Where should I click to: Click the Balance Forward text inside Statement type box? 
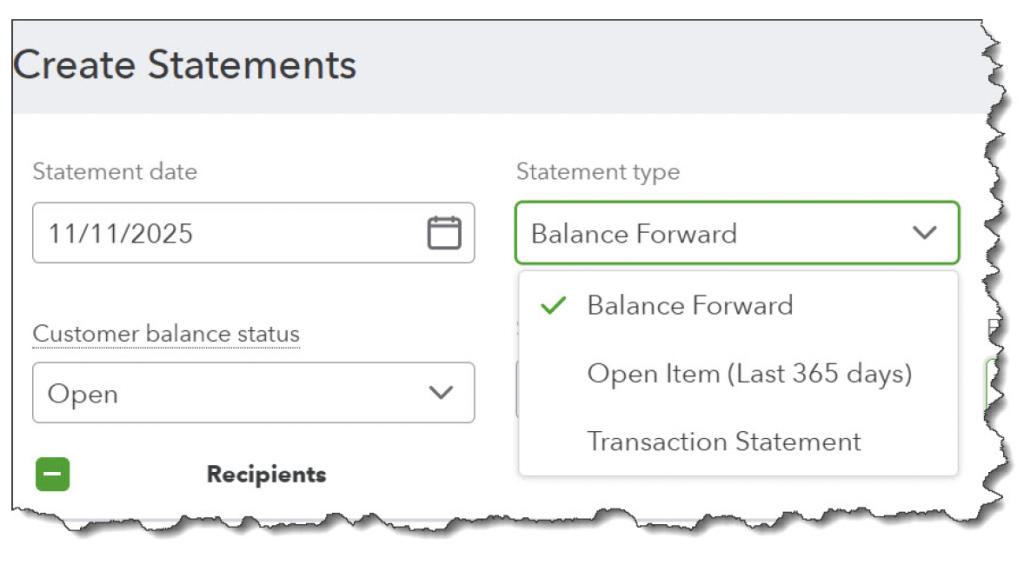click(634, 234)
